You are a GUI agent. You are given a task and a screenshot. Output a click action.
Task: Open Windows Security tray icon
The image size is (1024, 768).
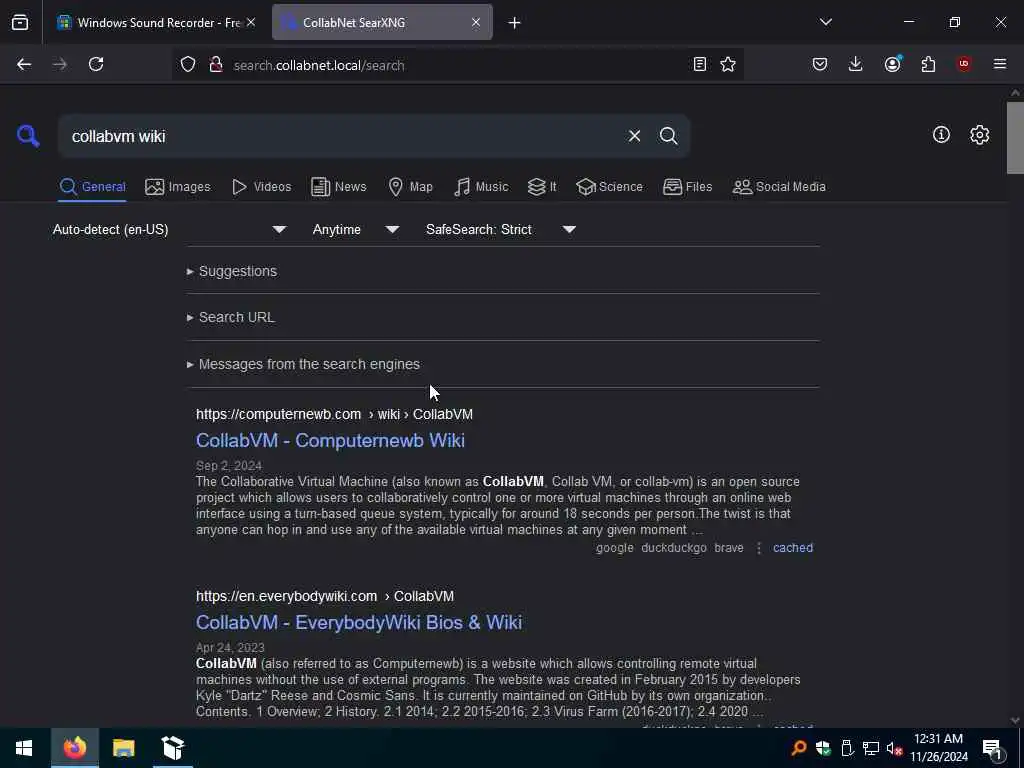click(x=823, y=748)
